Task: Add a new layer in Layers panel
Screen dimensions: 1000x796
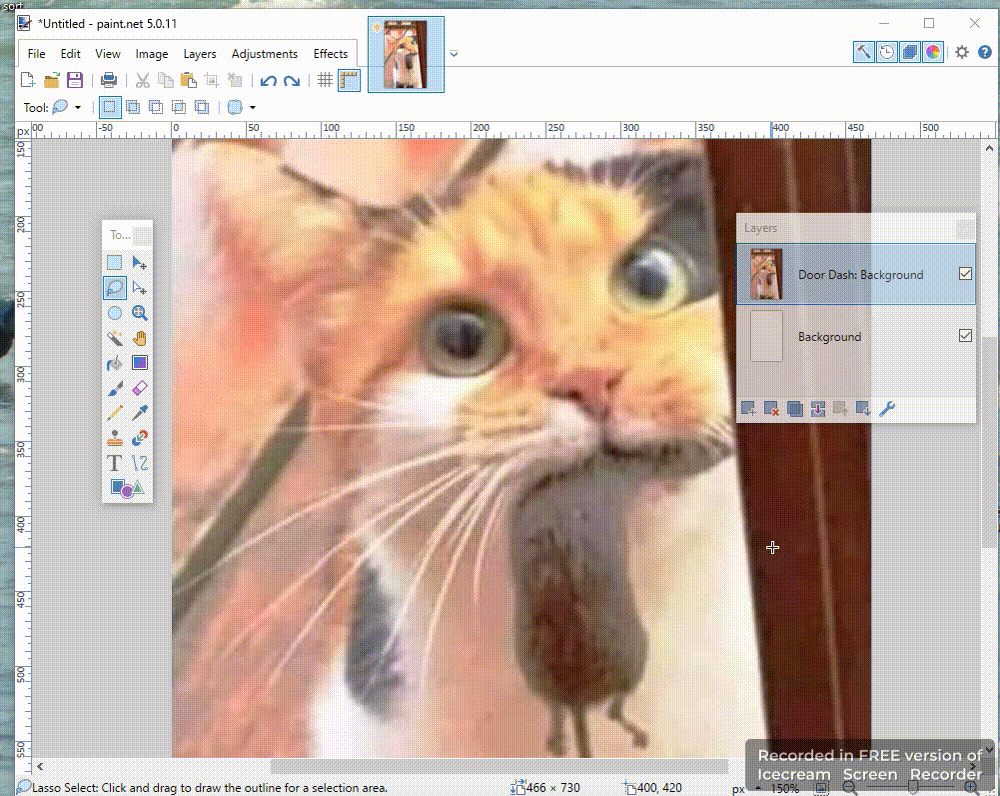Action: click(748, 409)
